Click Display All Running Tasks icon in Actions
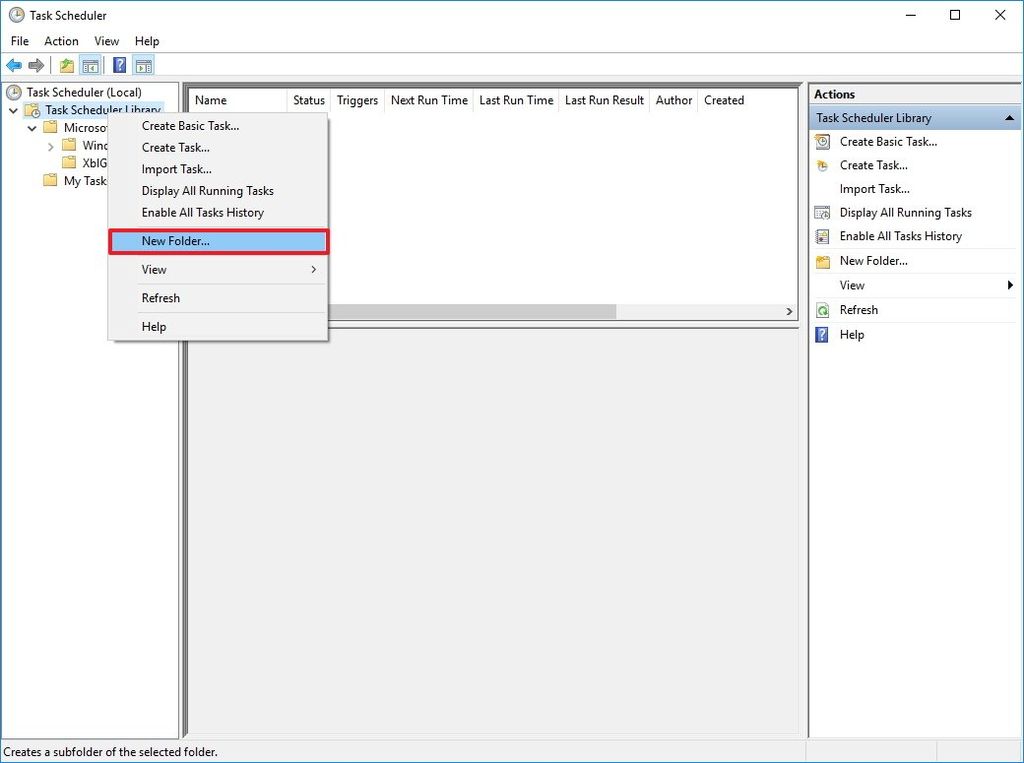The width and height of the screenshot is (1024, 763). pyautogui.click(x=823, y=212)
